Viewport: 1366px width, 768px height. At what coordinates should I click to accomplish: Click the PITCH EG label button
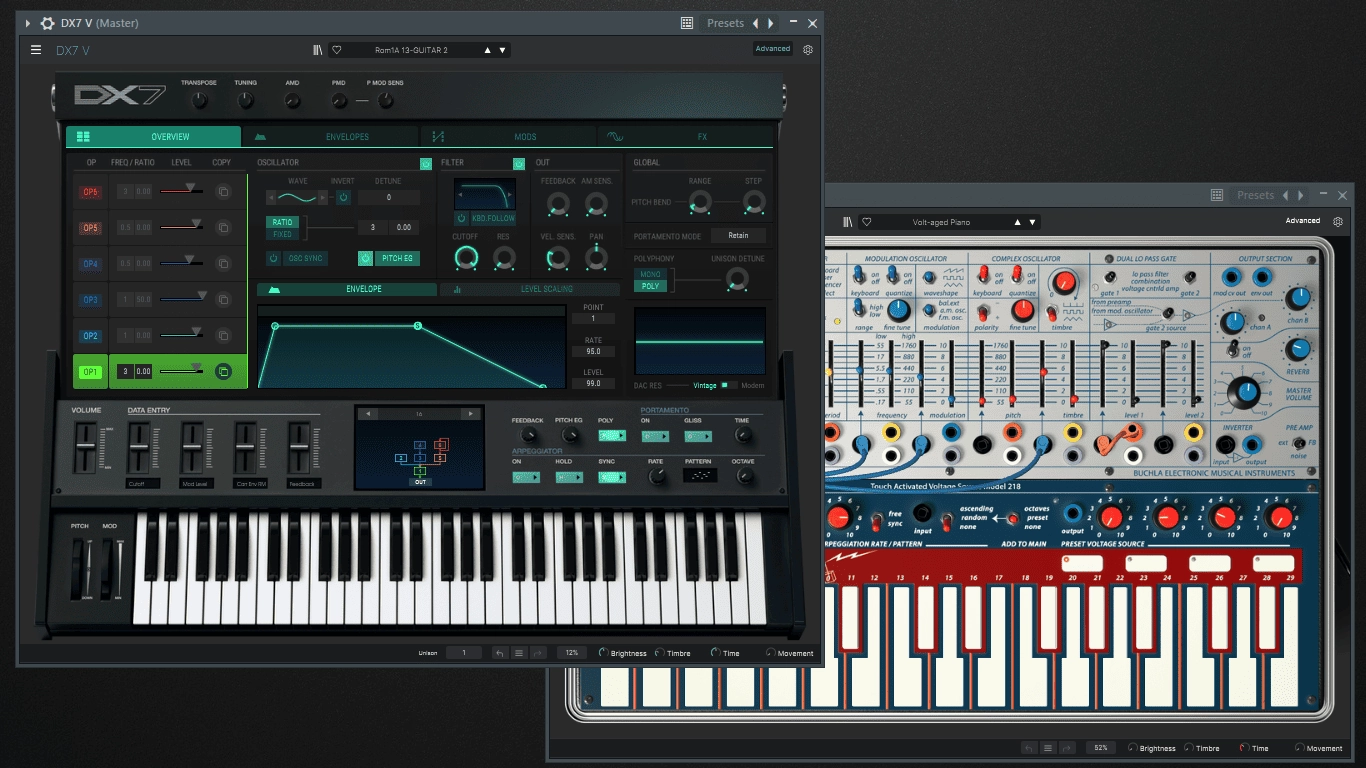(397, 258)
